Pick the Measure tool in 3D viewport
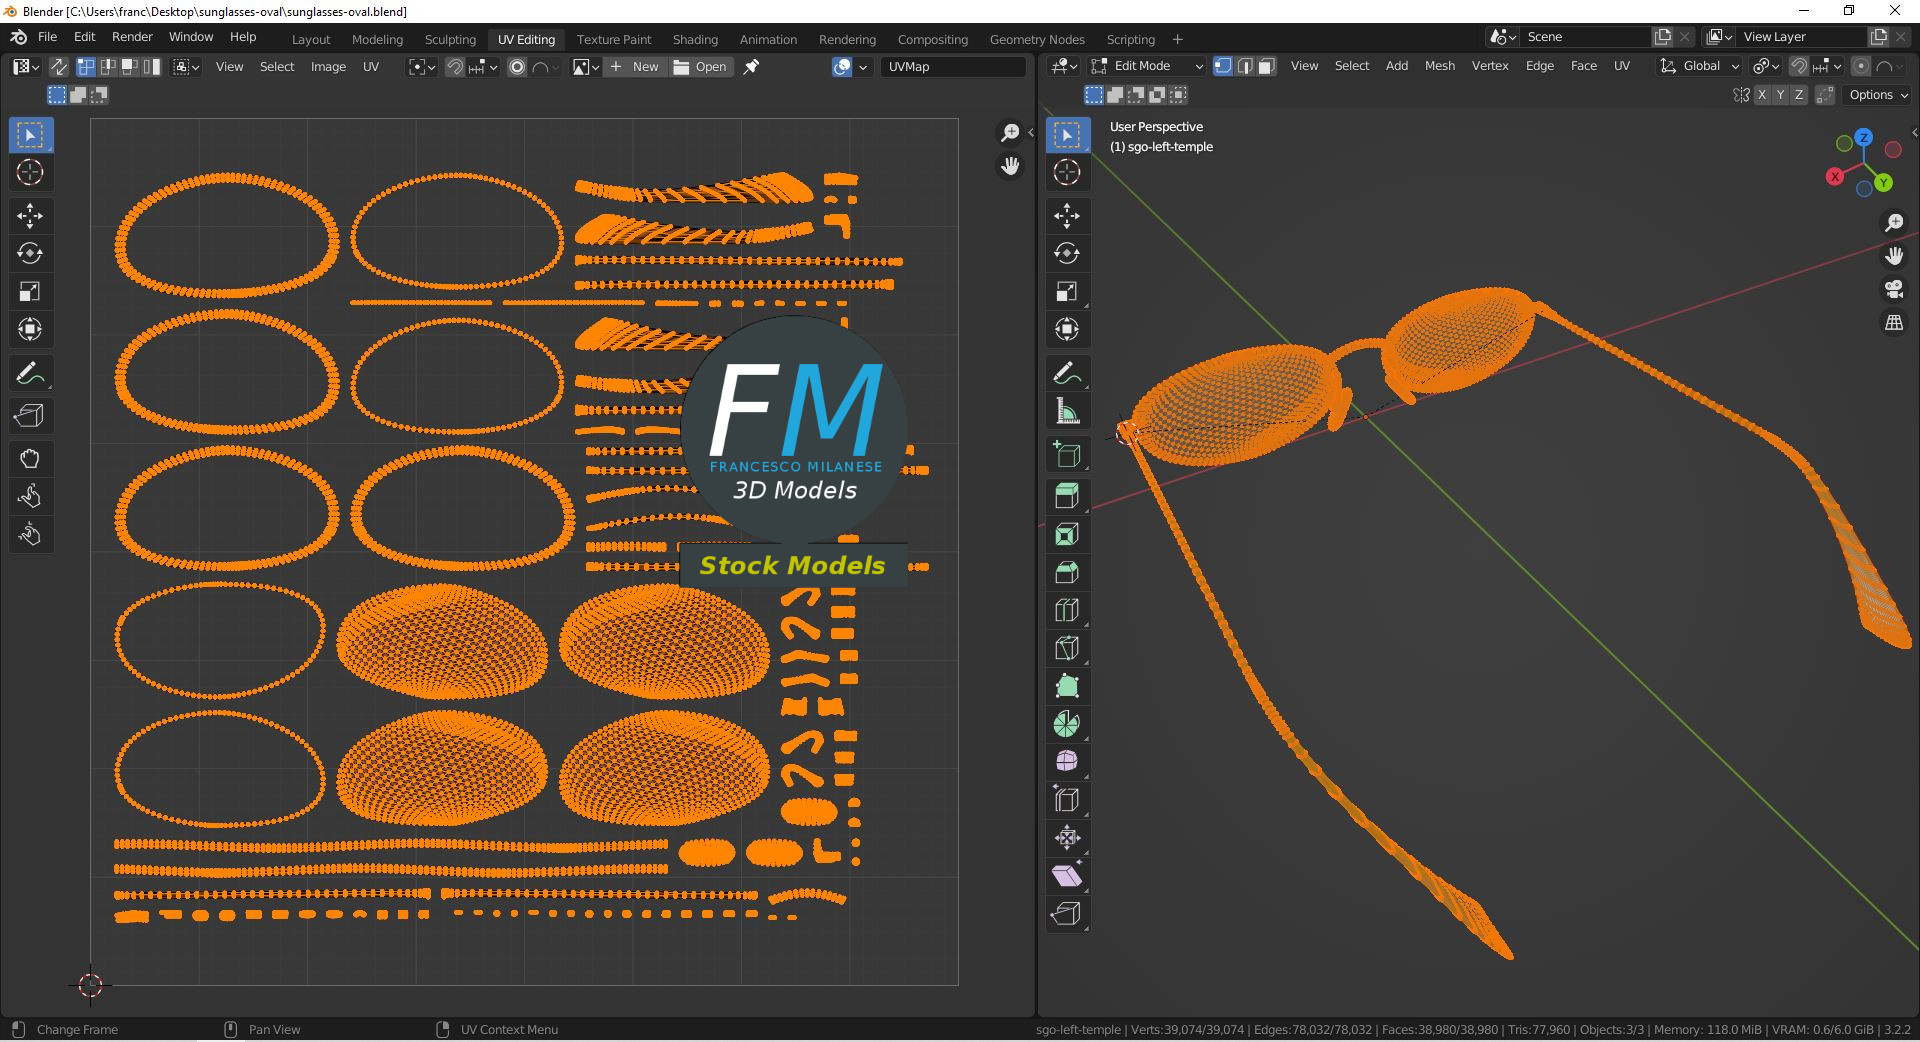The height and width of the screenshot is (1042, 1920). pos(1066,411)
